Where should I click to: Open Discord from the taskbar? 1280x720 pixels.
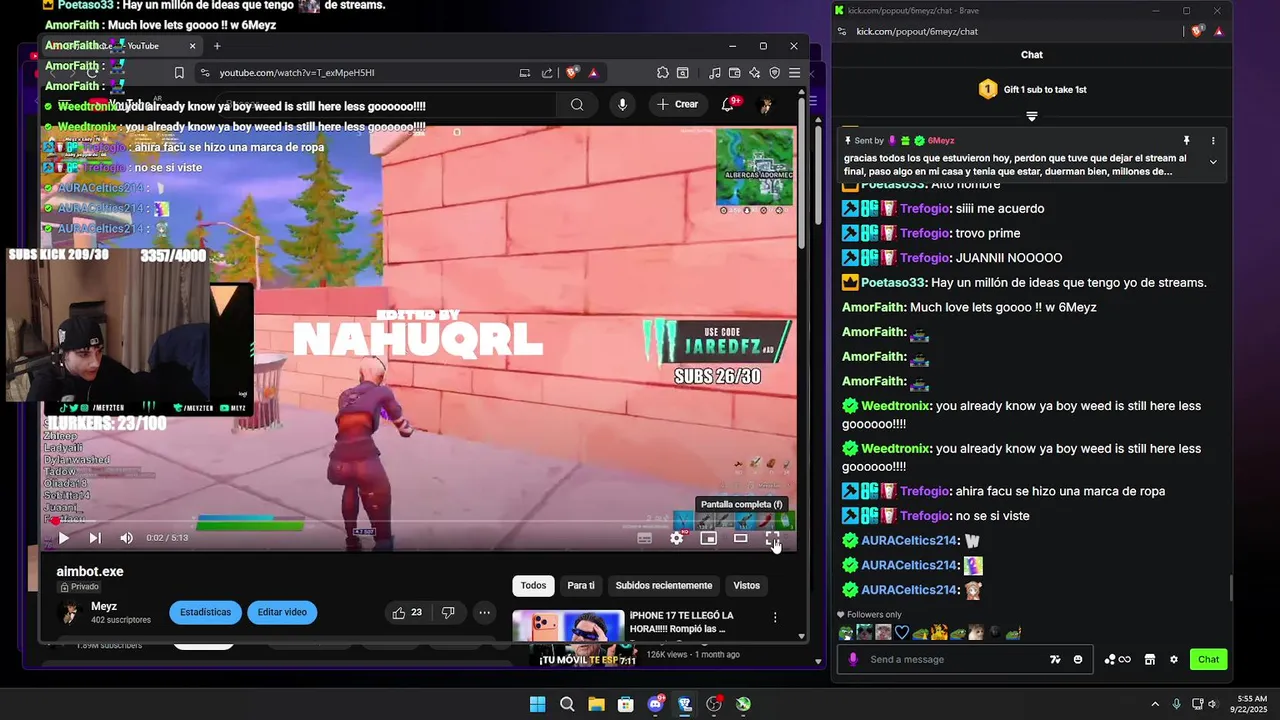(x=655, y=704)
